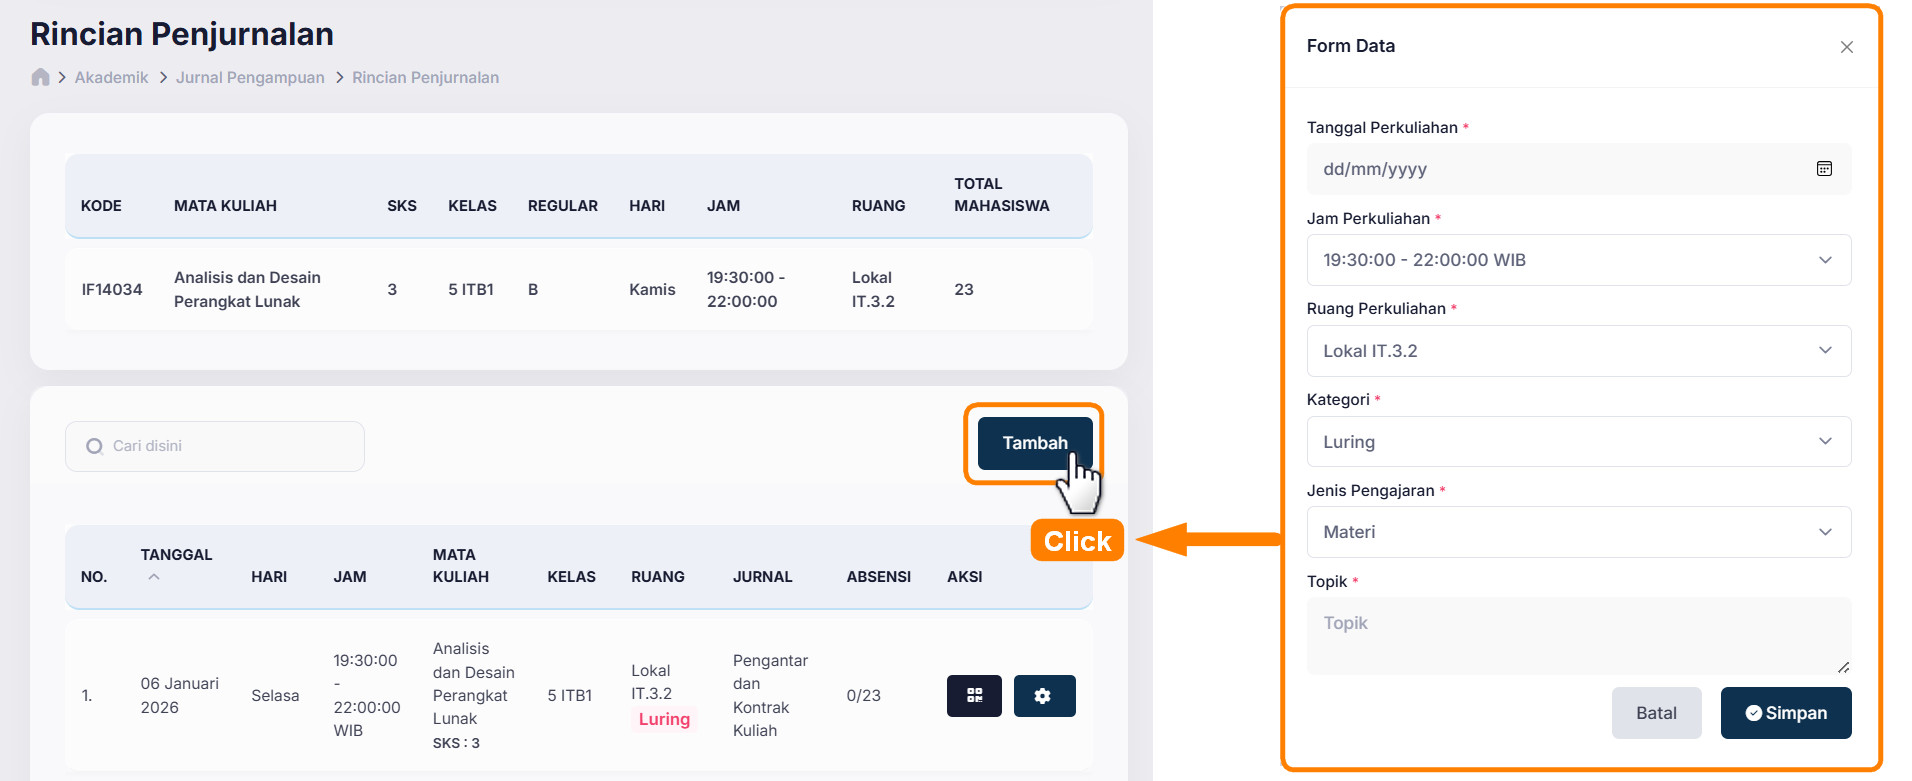Viewport: 1912px width, 781px height.
Task: Go to Akademik breadcrumb link
Action: 111,77
